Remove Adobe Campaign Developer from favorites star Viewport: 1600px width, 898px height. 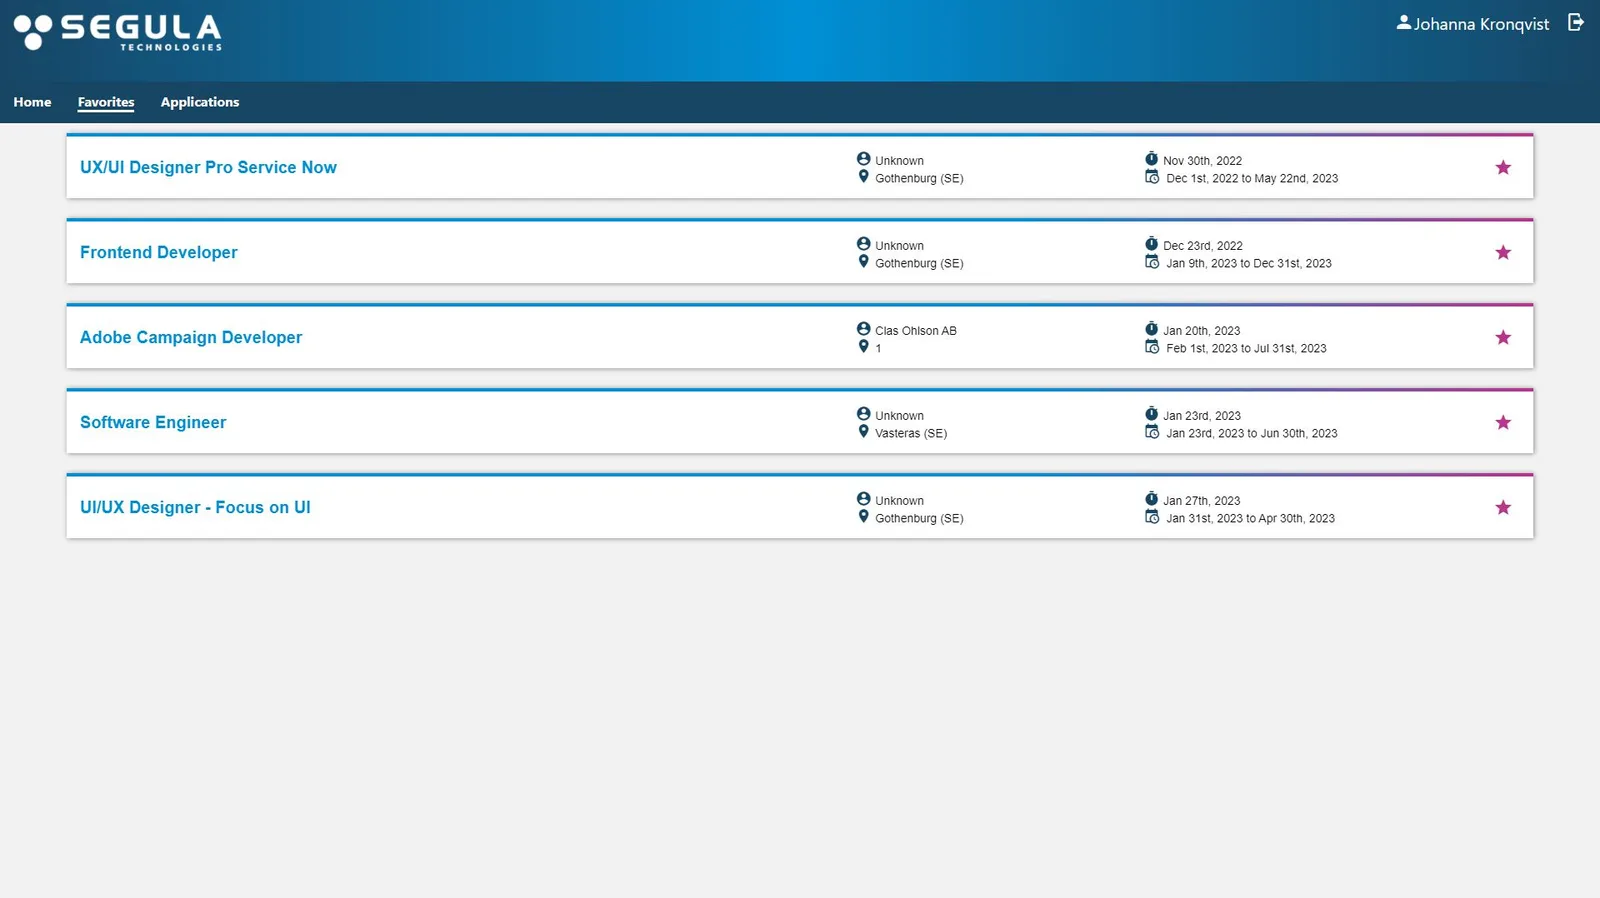1503,337
